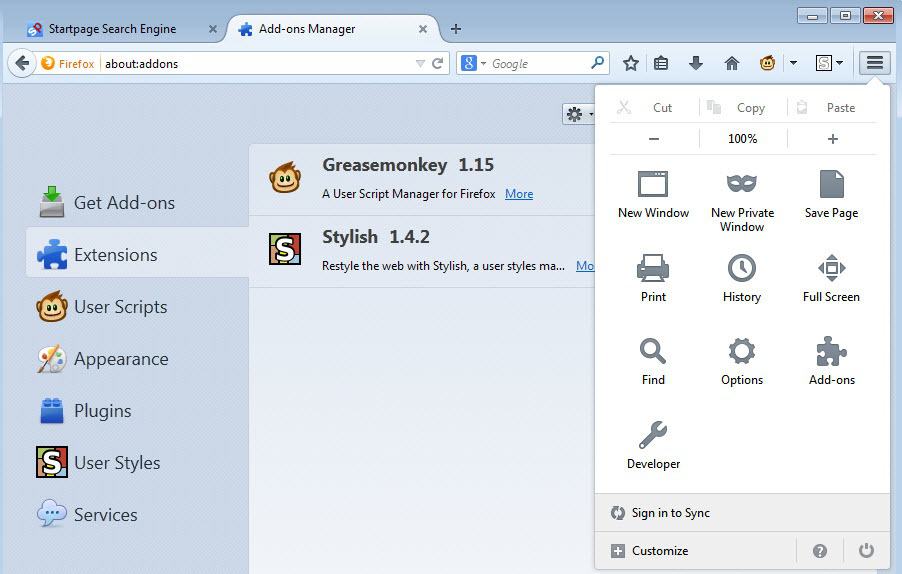Image resolution: width=902 pixels, height=574 pixels.
Task: Reload the page with the refresh icon
Action: point(438,63)
